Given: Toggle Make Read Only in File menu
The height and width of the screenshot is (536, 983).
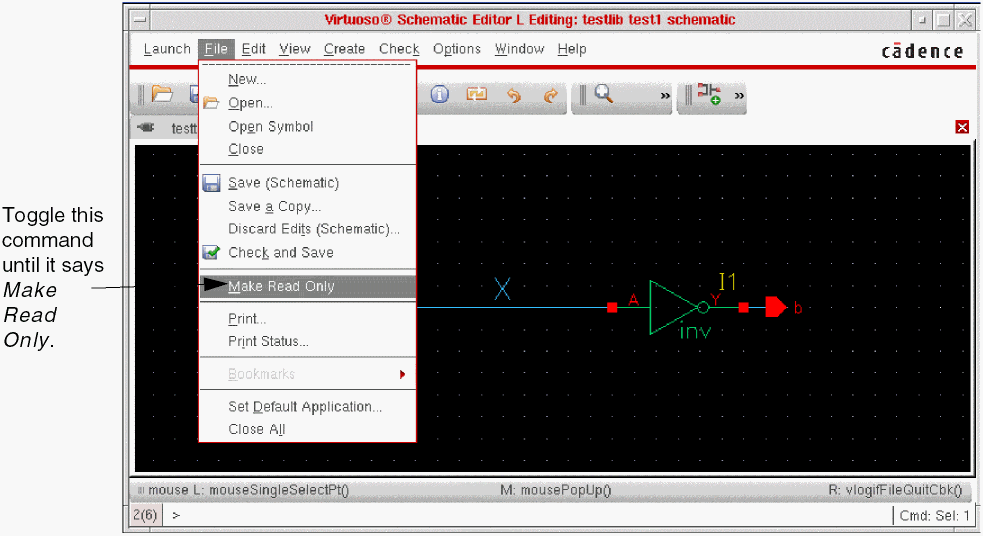Looking at the screenshot, I should point(281,286).
